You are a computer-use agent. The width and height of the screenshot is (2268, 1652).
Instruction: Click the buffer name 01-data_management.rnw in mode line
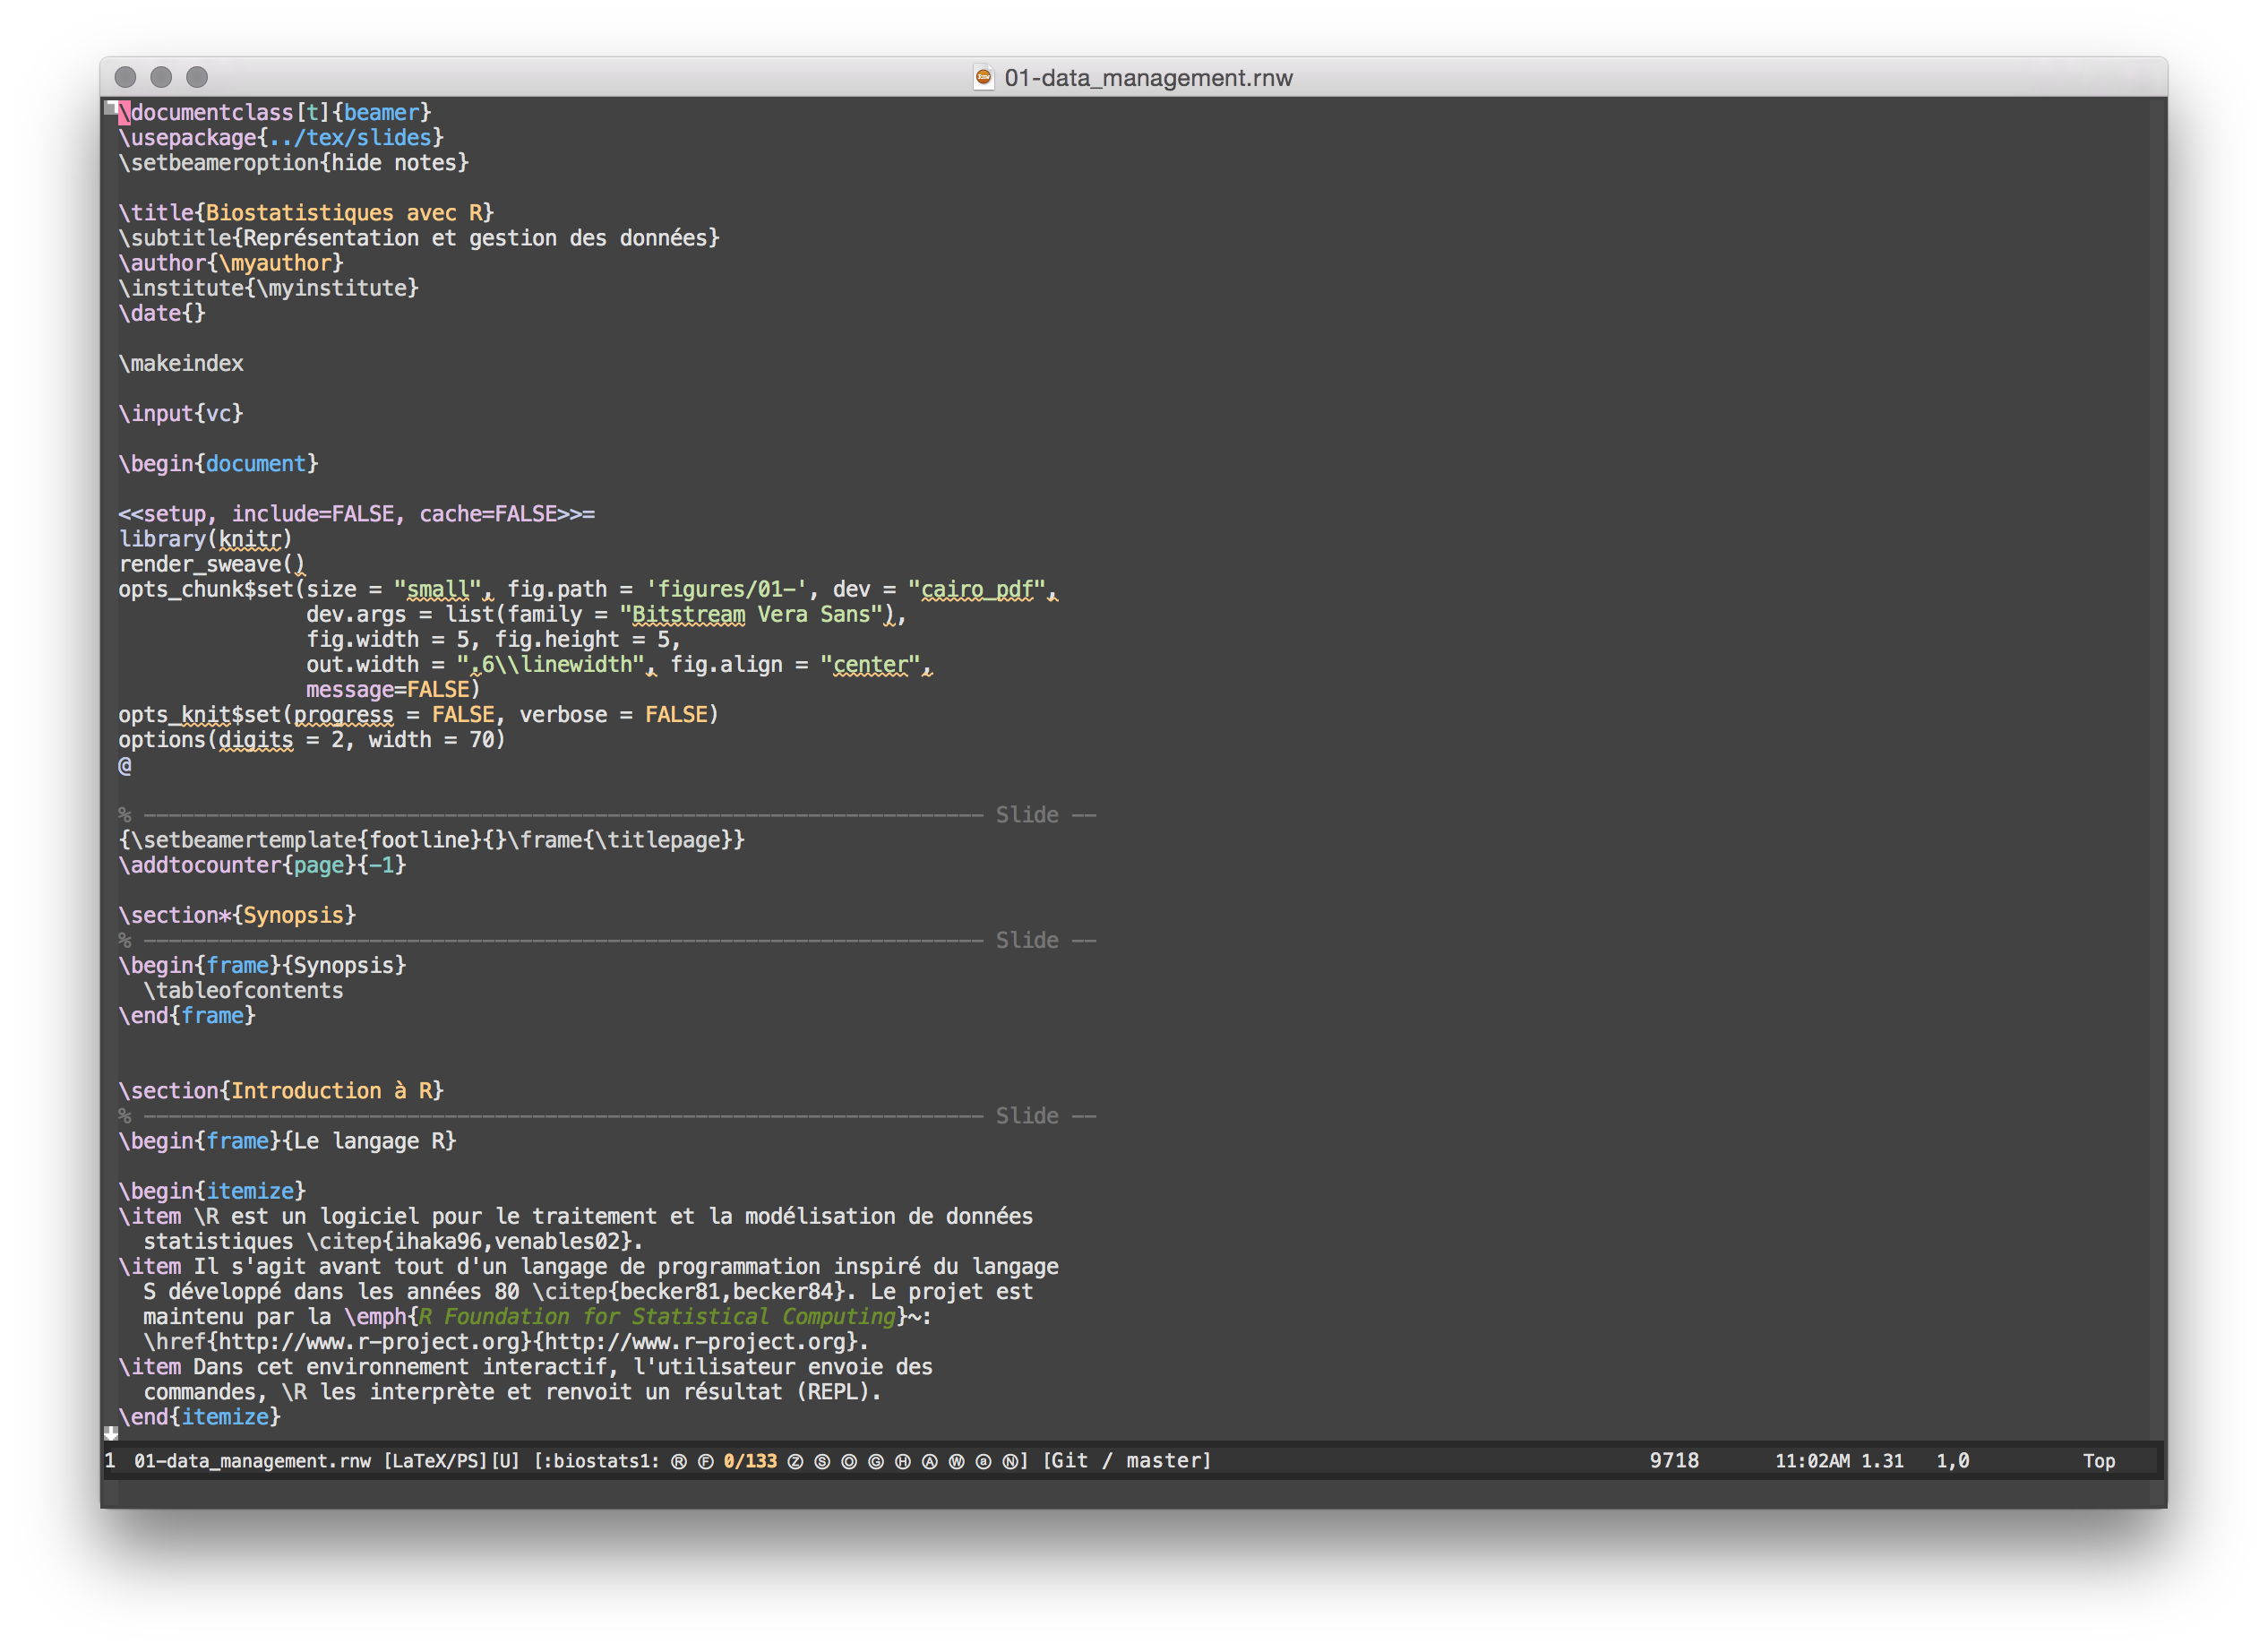(252, 1461)
